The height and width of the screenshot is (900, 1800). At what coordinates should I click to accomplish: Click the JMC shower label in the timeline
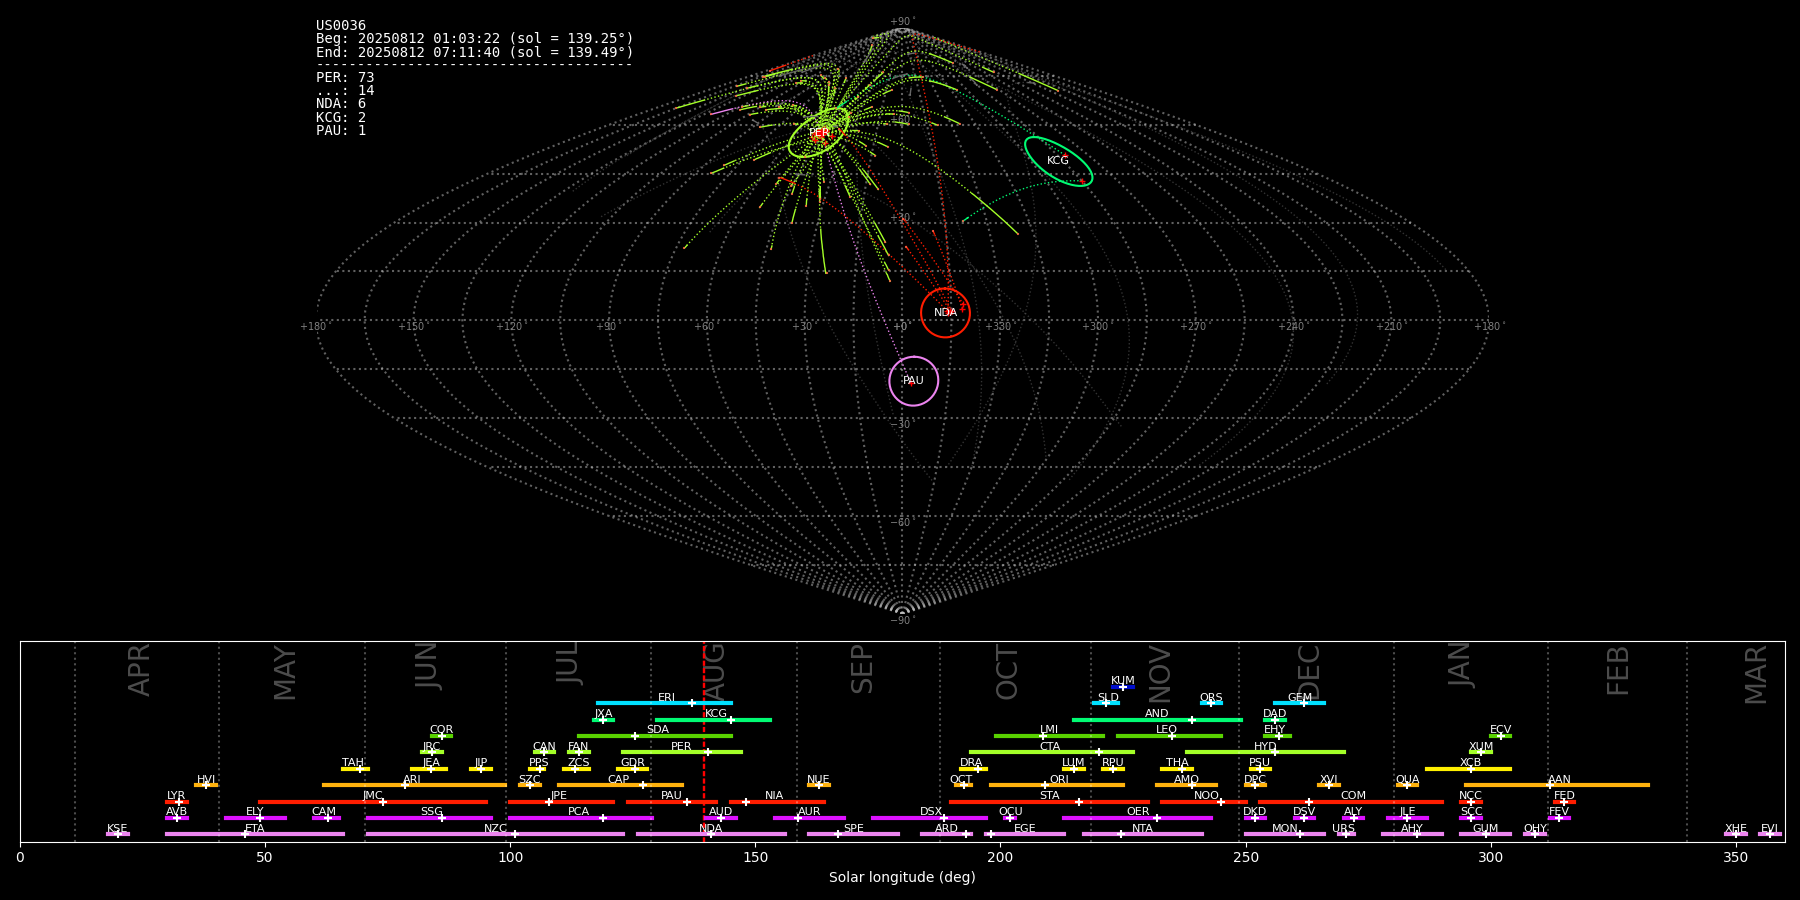pos(372,796)
